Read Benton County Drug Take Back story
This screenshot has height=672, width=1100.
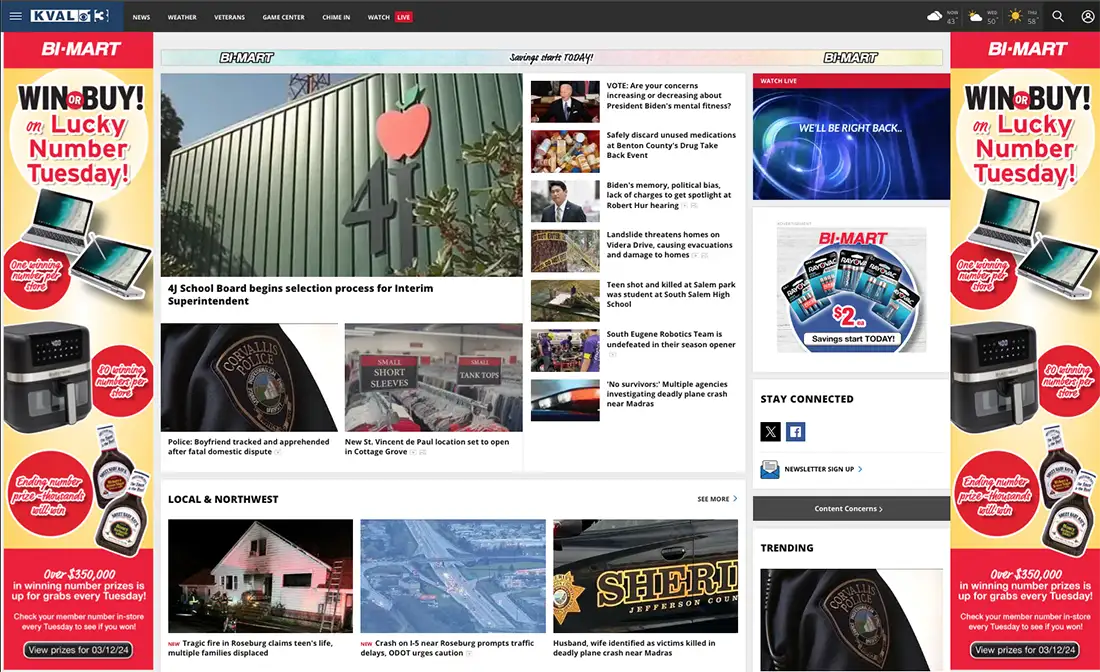[x=671, y=145]
